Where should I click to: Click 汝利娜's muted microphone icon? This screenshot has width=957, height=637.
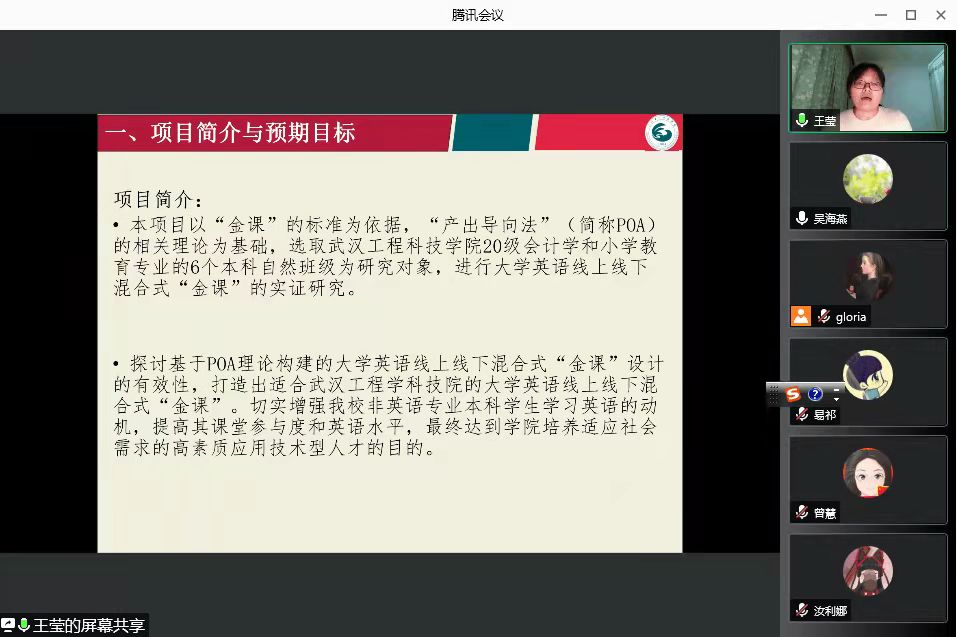tap(802, 610)
